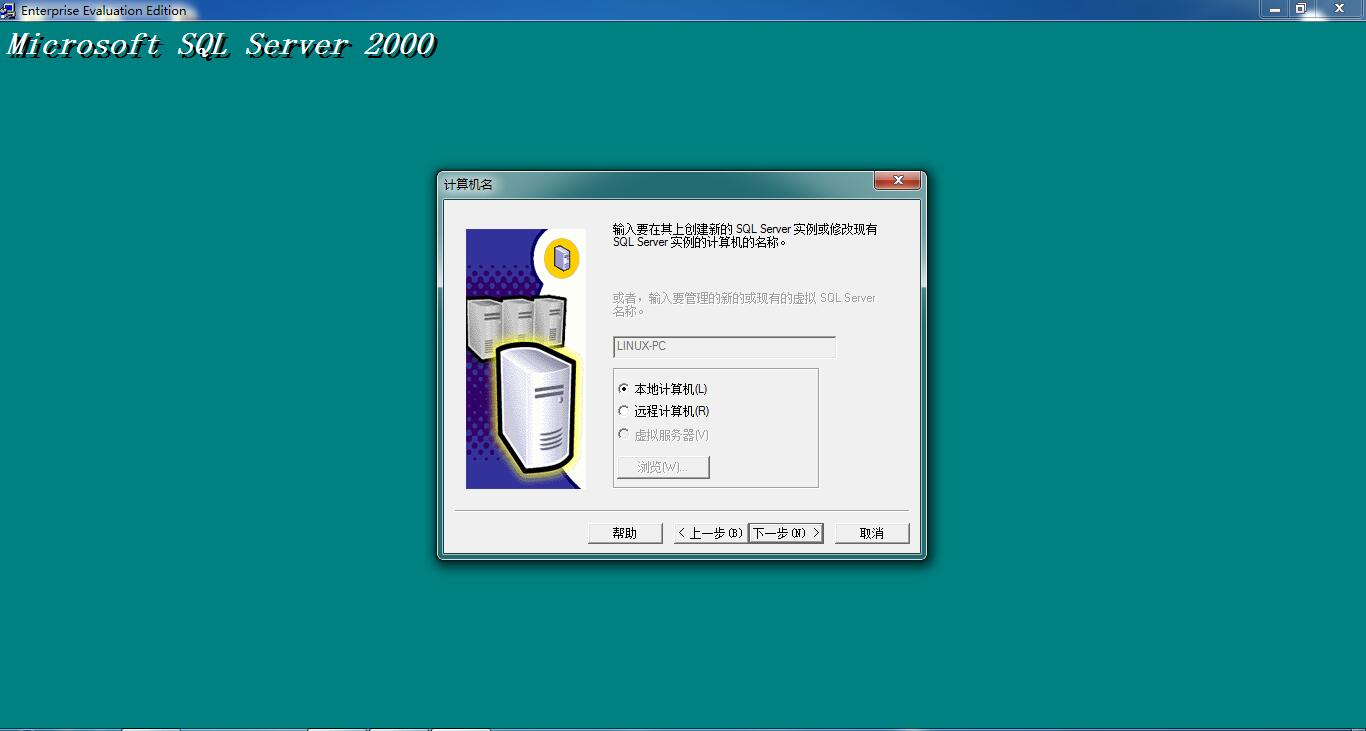Continue with the 下一步(N) button
This screenshot has width=1366, height=731.
(786, 533)
